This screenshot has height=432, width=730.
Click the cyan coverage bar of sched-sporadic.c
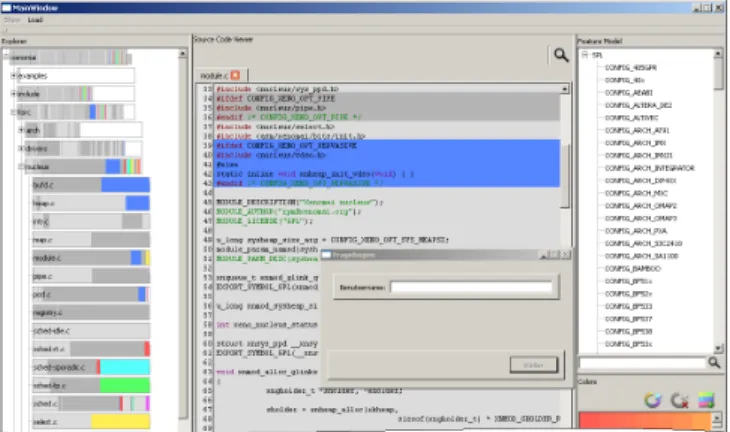[125, 367]
